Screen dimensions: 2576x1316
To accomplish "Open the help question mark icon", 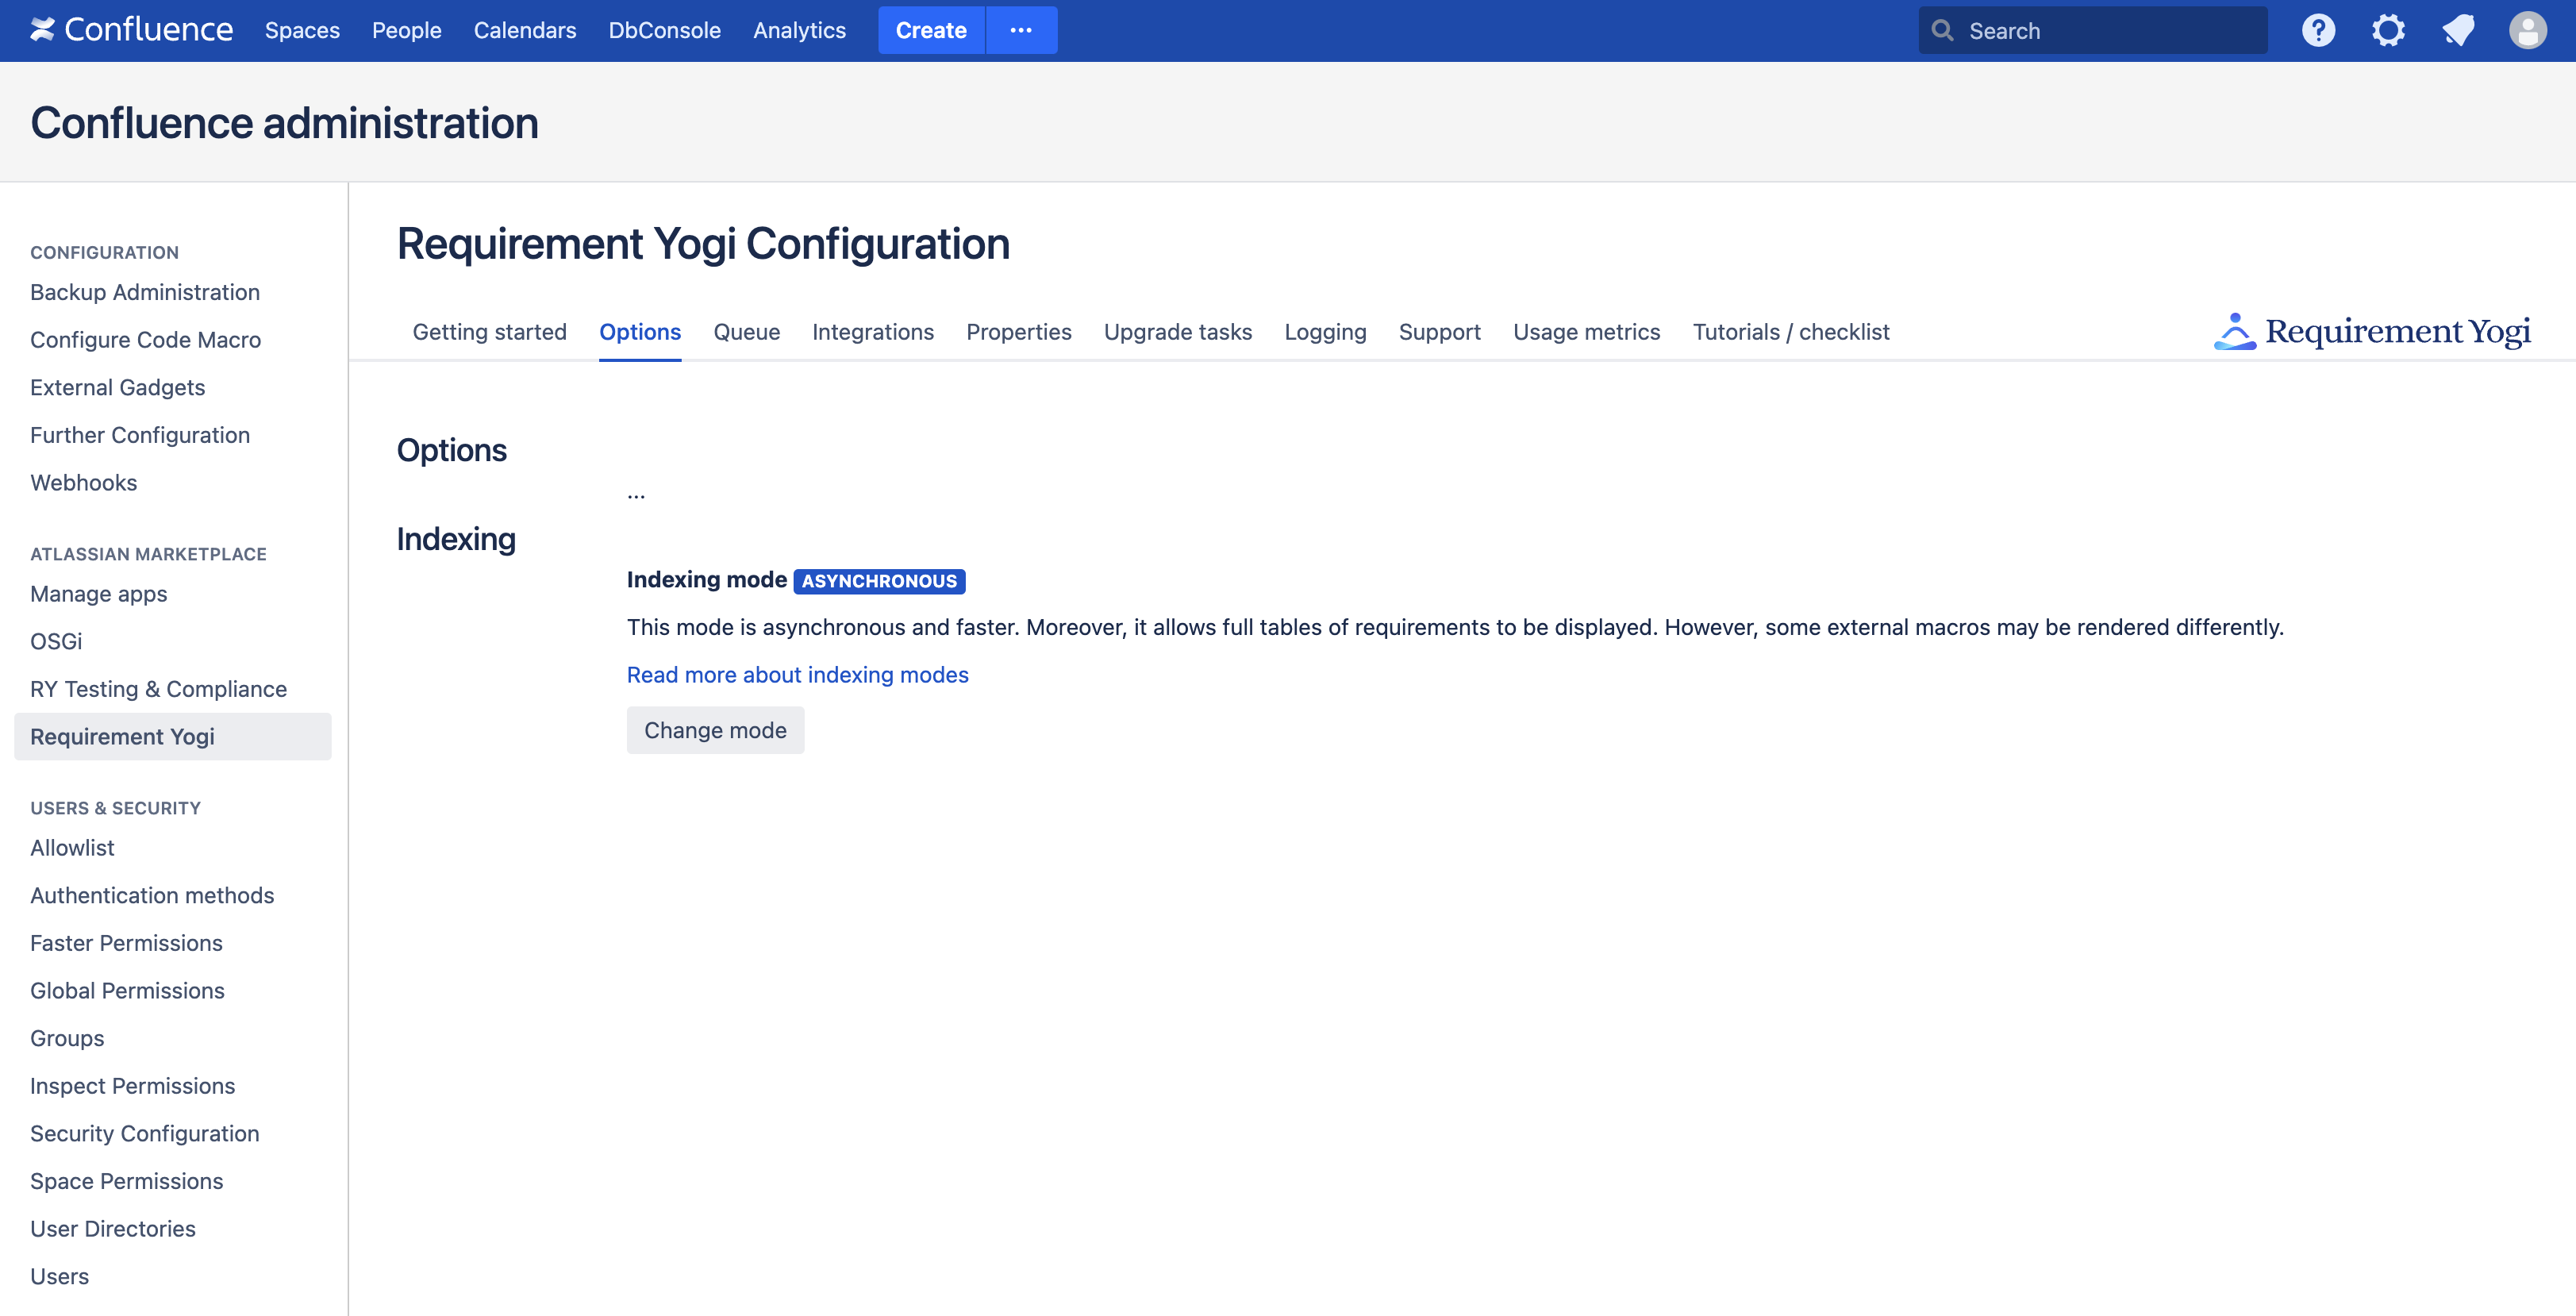I will tap(2318, 30).
